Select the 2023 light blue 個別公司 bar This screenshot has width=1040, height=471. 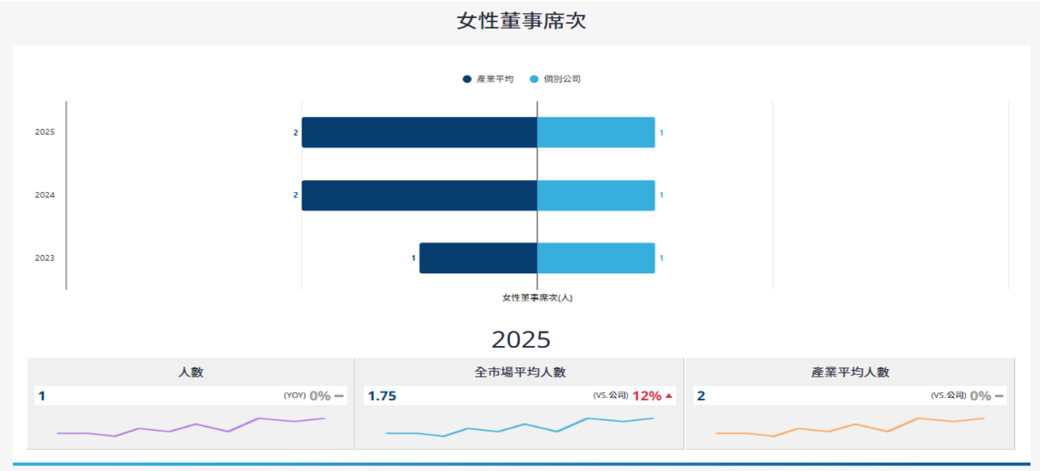(x=596, y=258)
